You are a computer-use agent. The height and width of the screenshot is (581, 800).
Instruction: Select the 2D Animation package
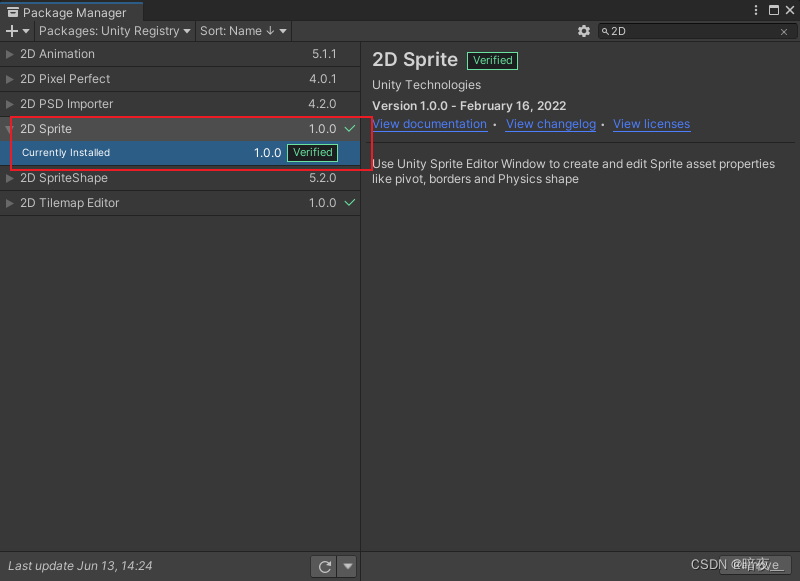pyautogui.click(x=180, y=54)
